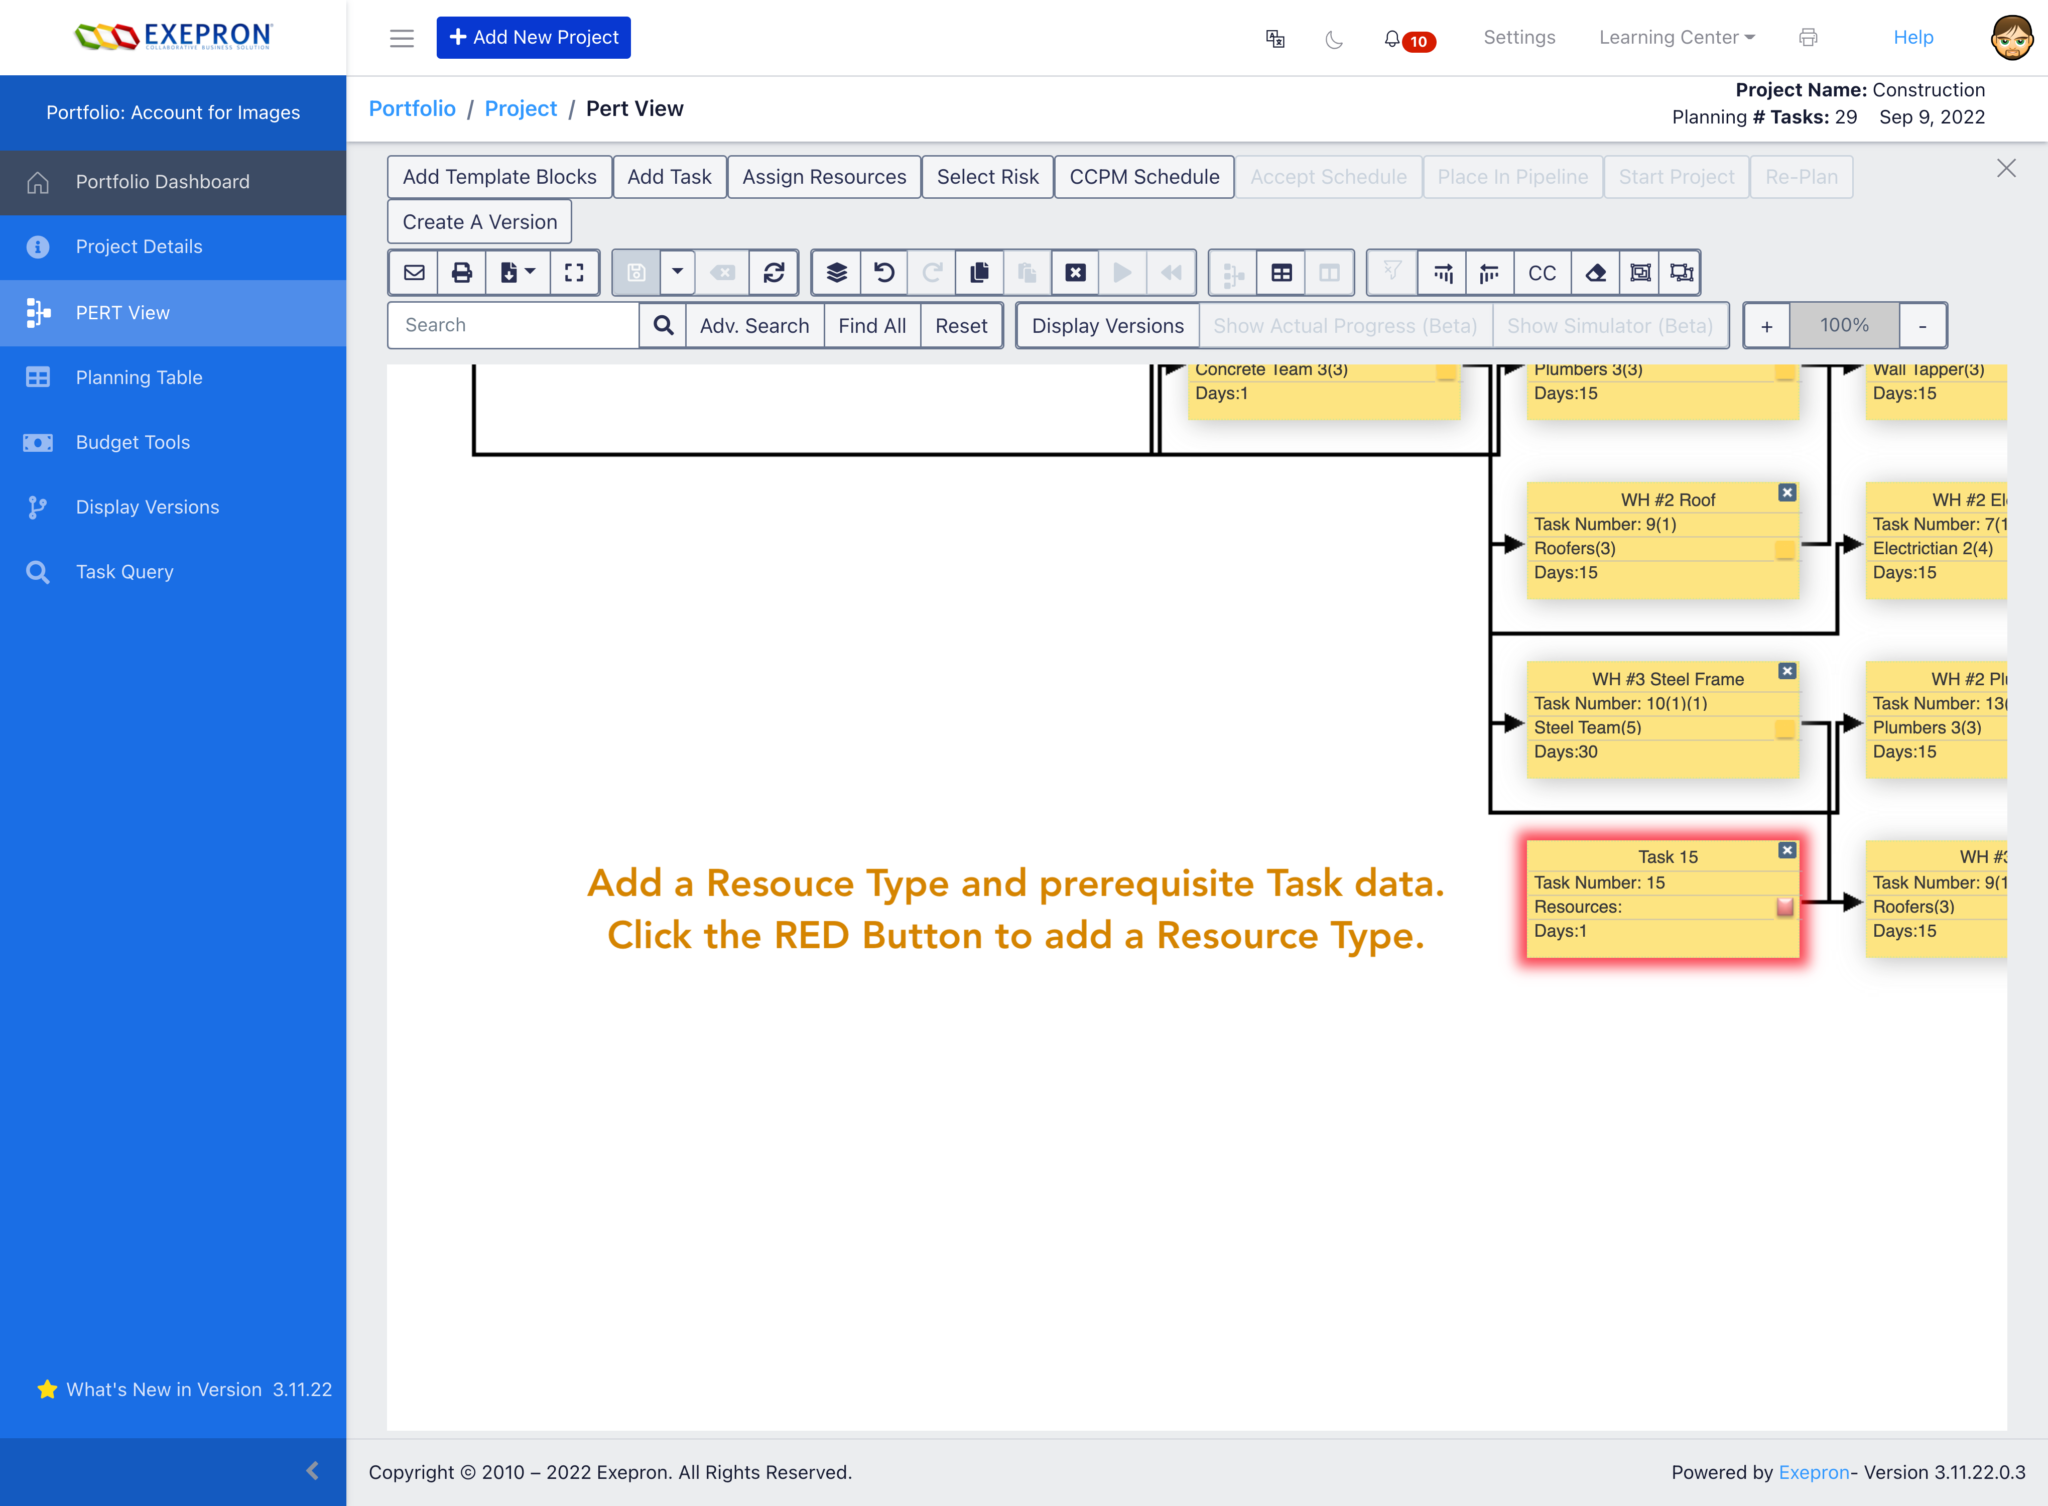Toggle dark mode with the moon icon
This screenshot has width=2048, height=1506.
(x=1334, y=39)
